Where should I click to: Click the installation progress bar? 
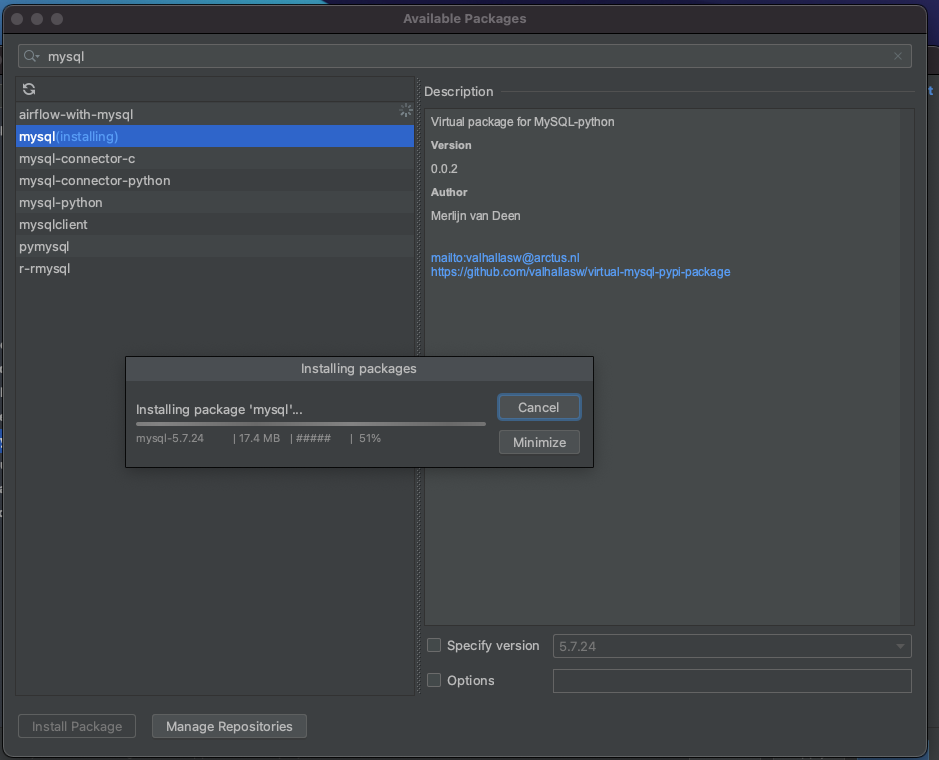point(311,424)
